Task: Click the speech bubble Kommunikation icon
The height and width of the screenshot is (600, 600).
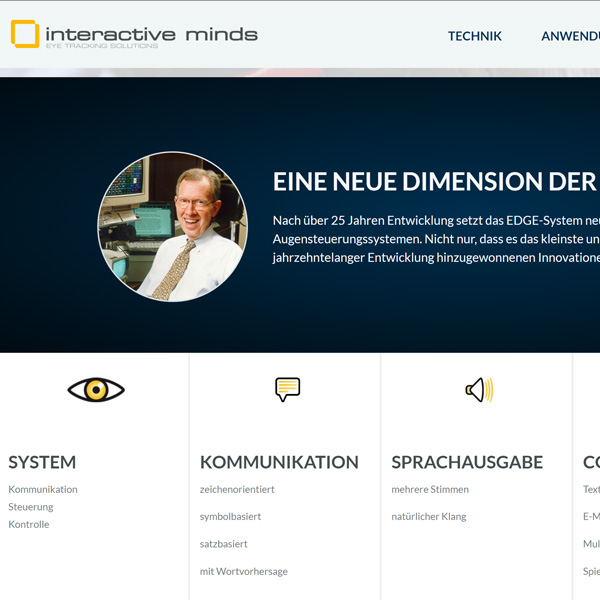Action: pos(287,389)
